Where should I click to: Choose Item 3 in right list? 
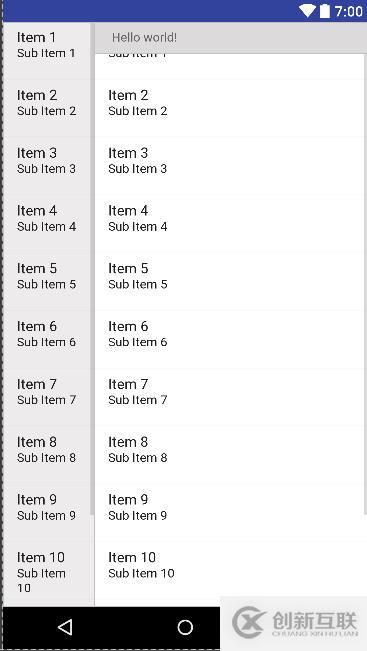coord(229,165)
